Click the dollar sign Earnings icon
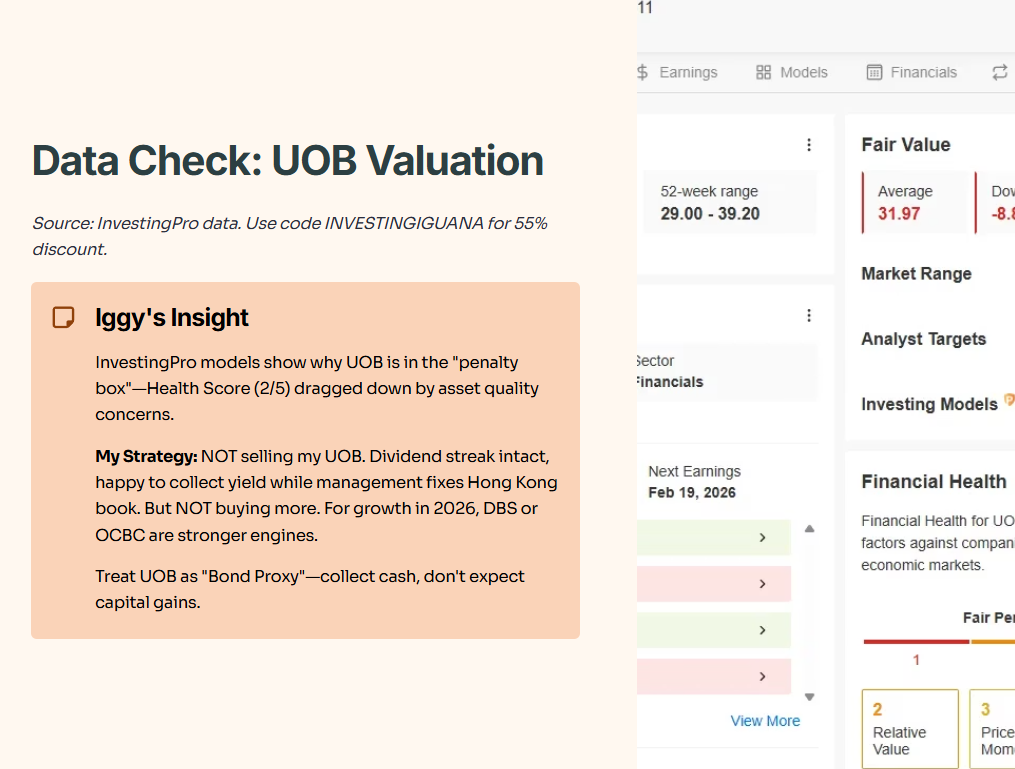Image resolution: width=1015 pixels, height=769 pixels. [642, 72]
